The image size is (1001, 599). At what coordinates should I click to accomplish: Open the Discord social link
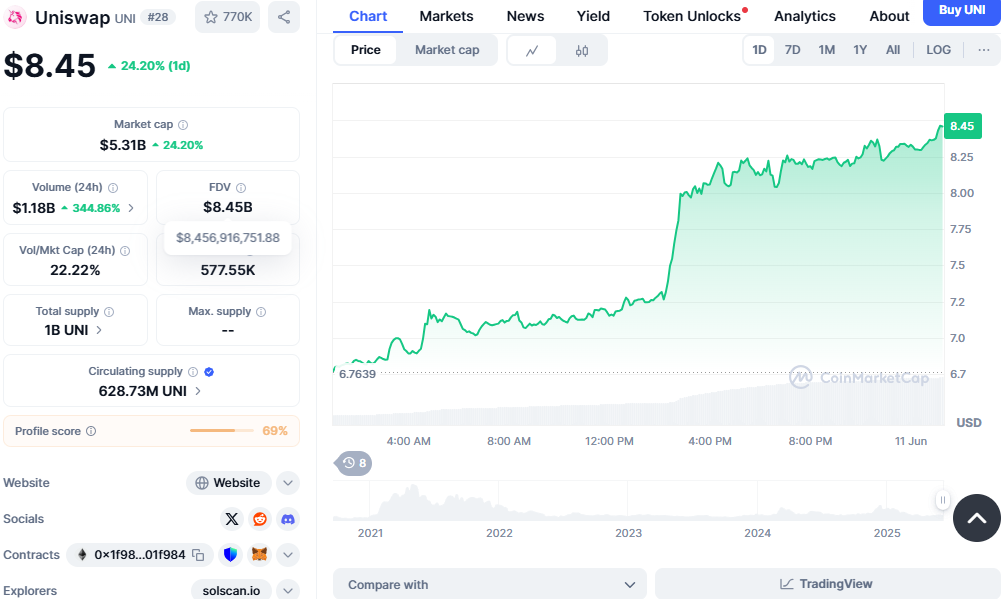pos(288,519)
